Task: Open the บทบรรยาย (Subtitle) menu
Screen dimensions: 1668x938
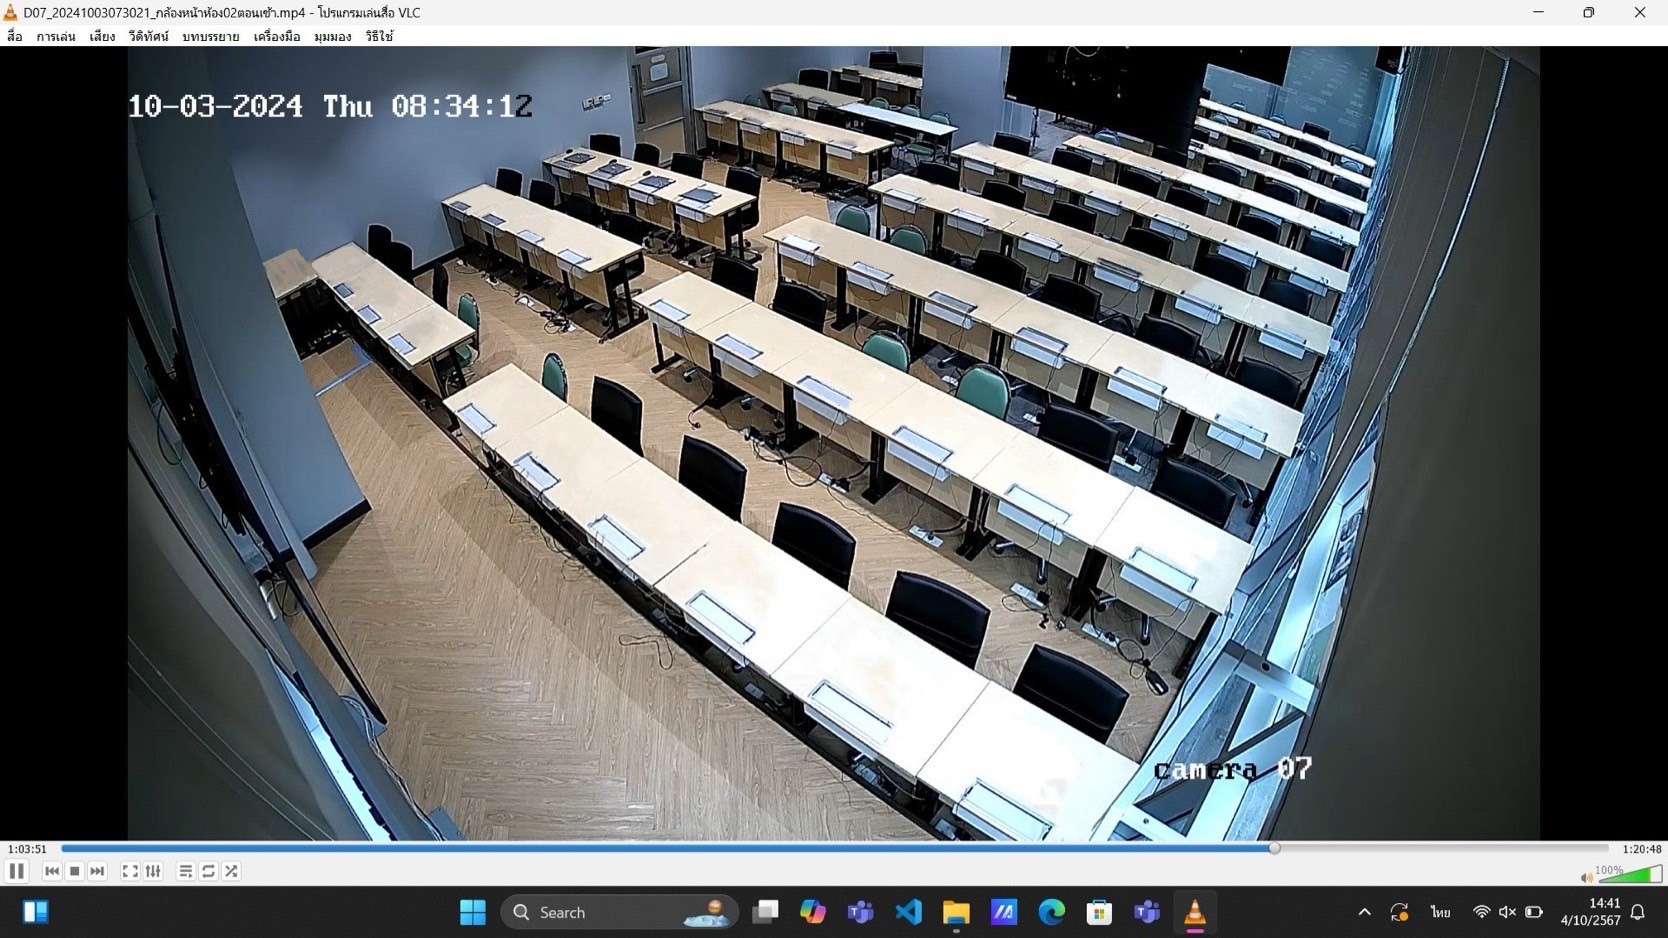Action: coord(210,36)
